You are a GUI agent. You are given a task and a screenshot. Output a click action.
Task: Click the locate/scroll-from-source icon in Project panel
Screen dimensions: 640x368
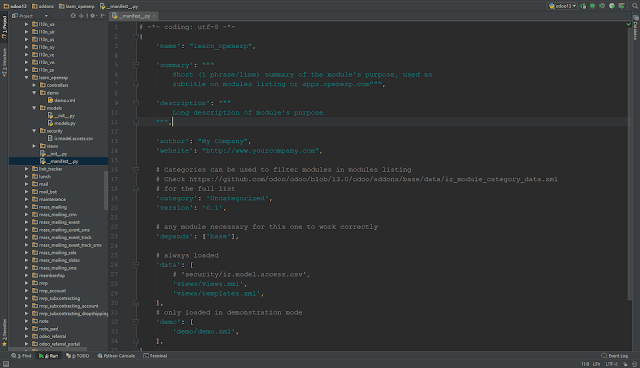point(73,16)
